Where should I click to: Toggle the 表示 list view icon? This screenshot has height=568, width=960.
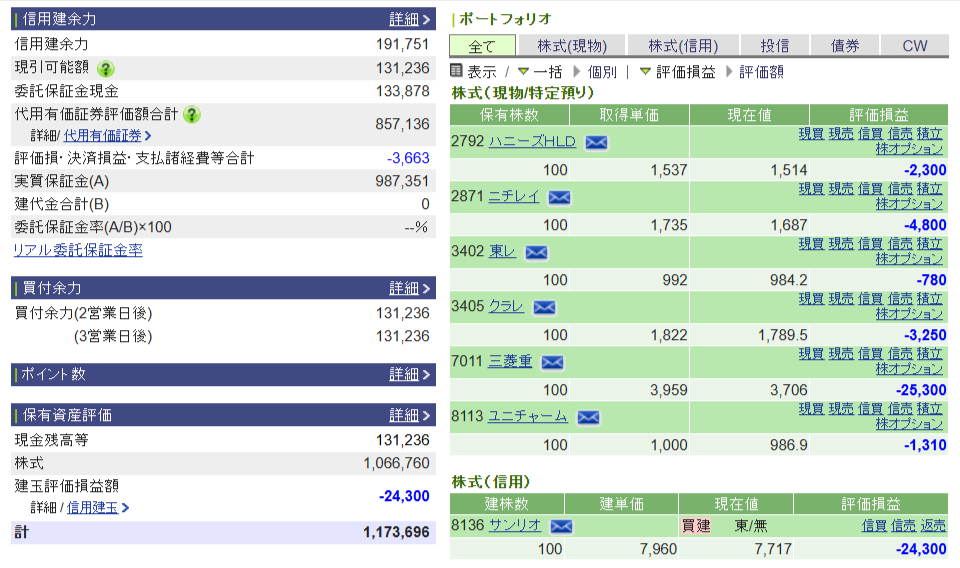(457, 71)
